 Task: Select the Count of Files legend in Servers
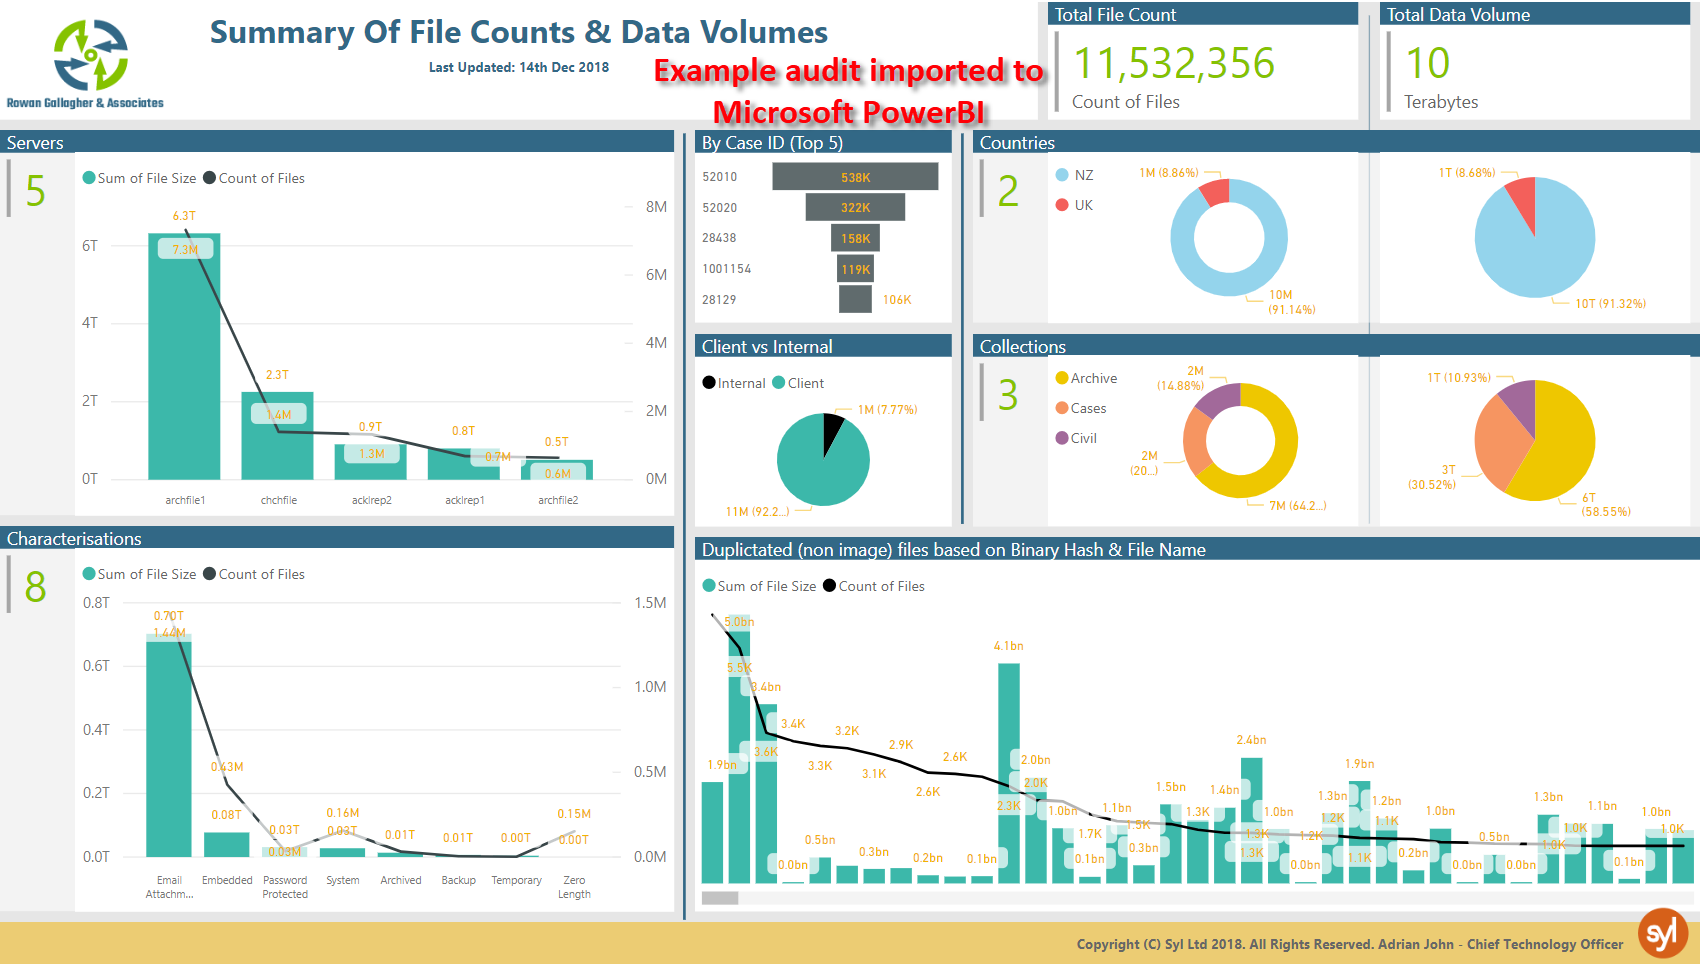coord(254,178)
